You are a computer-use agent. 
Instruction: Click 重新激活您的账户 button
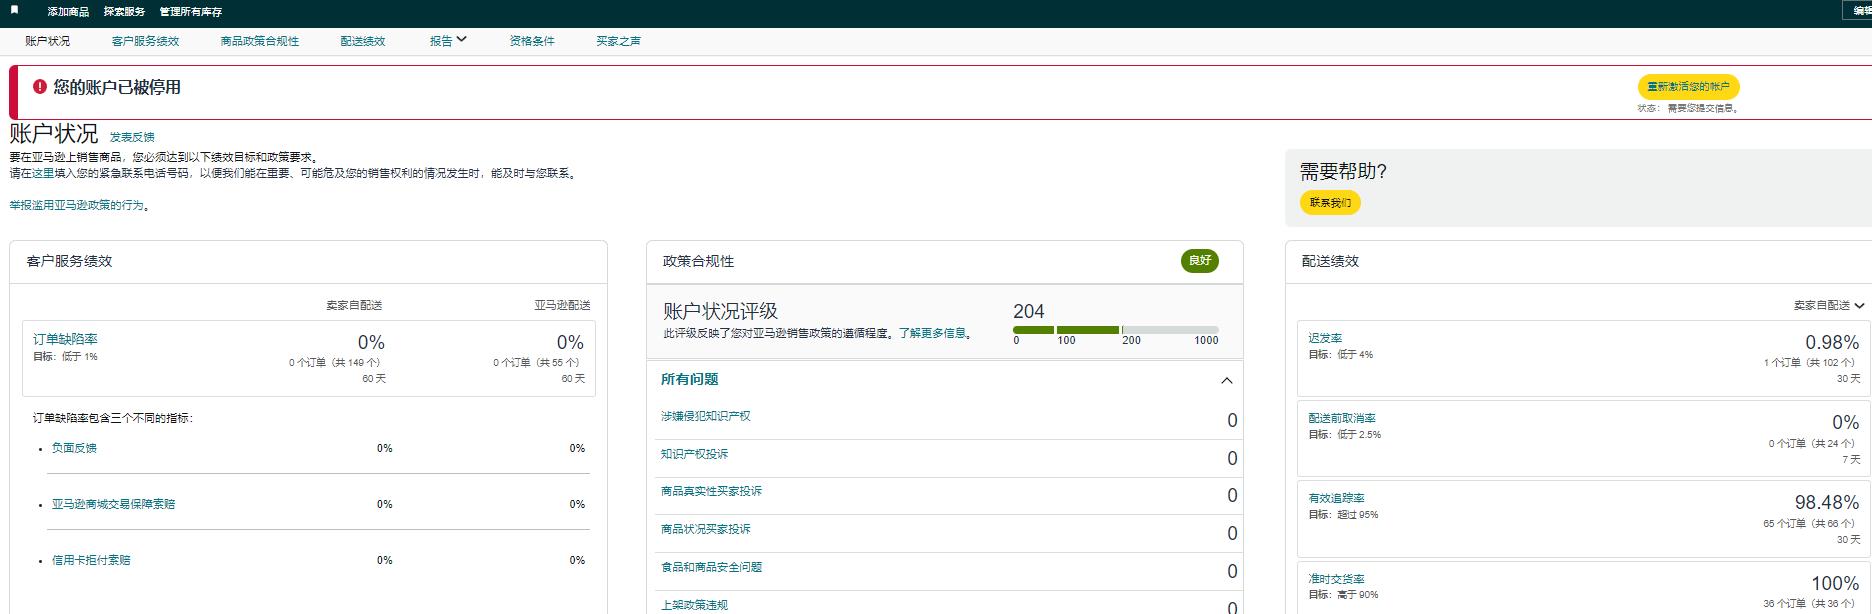coord(1688,87)
